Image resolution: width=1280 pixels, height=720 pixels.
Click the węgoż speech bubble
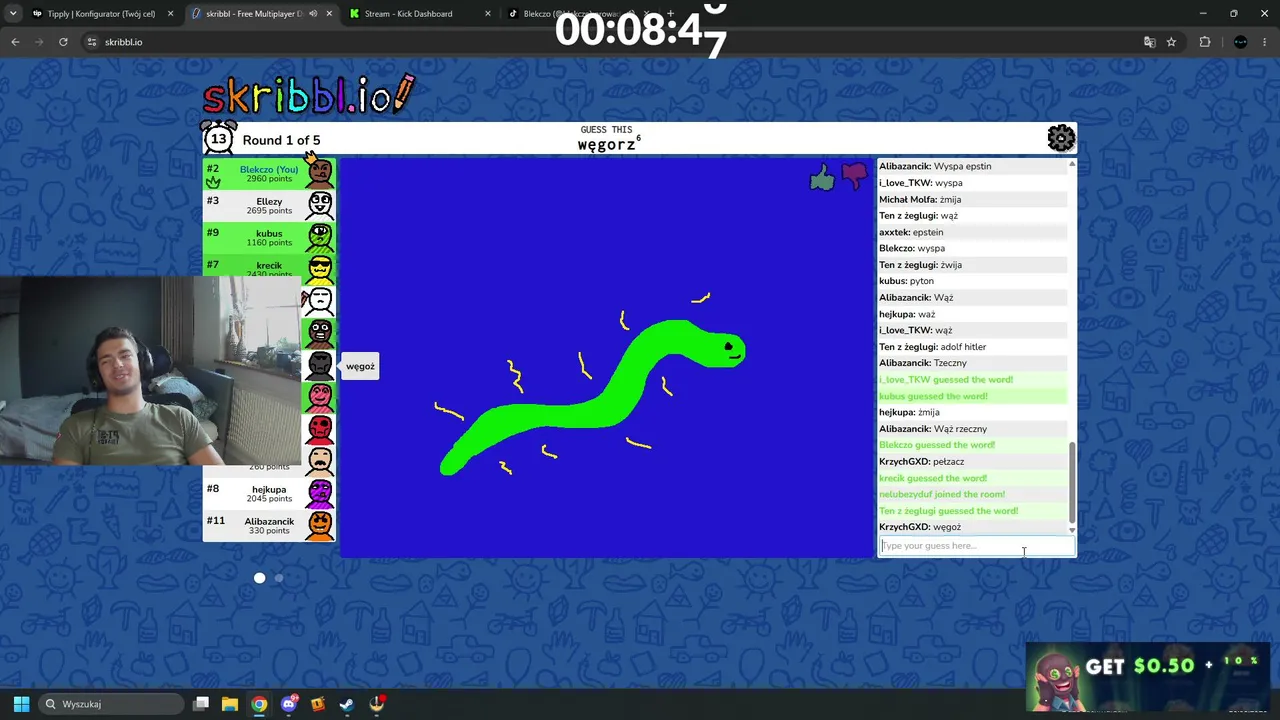(x=360, y=366)
